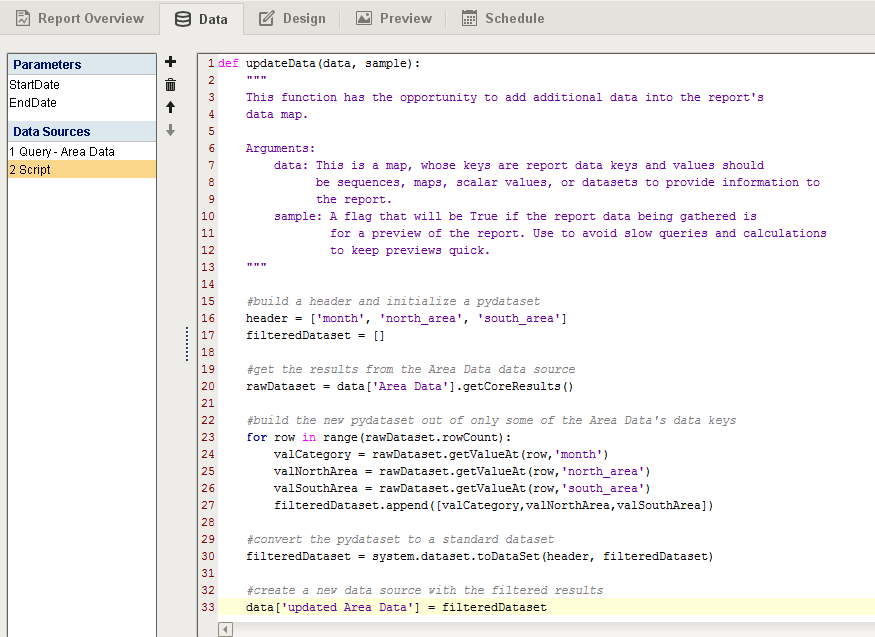Click line number 23 in the gutter
This screenshot has height=637, width=875.
(x=208, y=437)
